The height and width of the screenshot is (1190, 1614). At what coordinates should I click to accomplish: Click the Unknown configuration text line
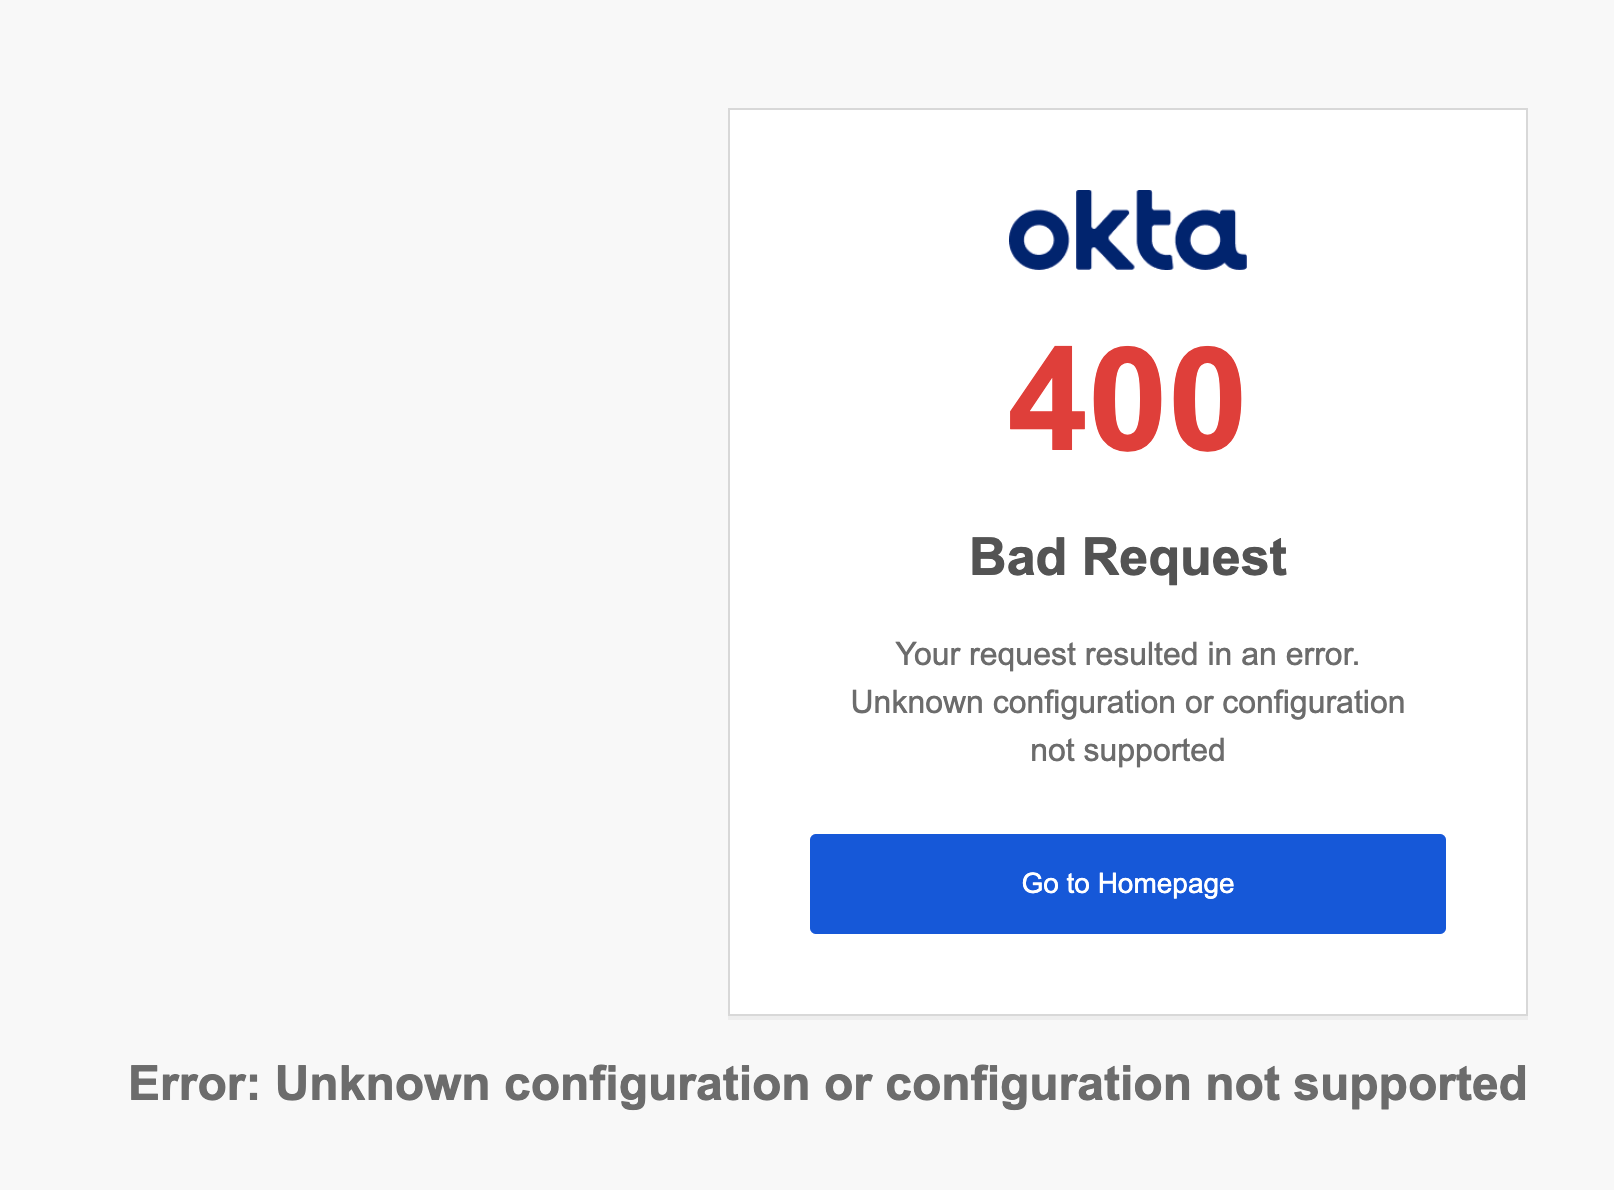1127,702
